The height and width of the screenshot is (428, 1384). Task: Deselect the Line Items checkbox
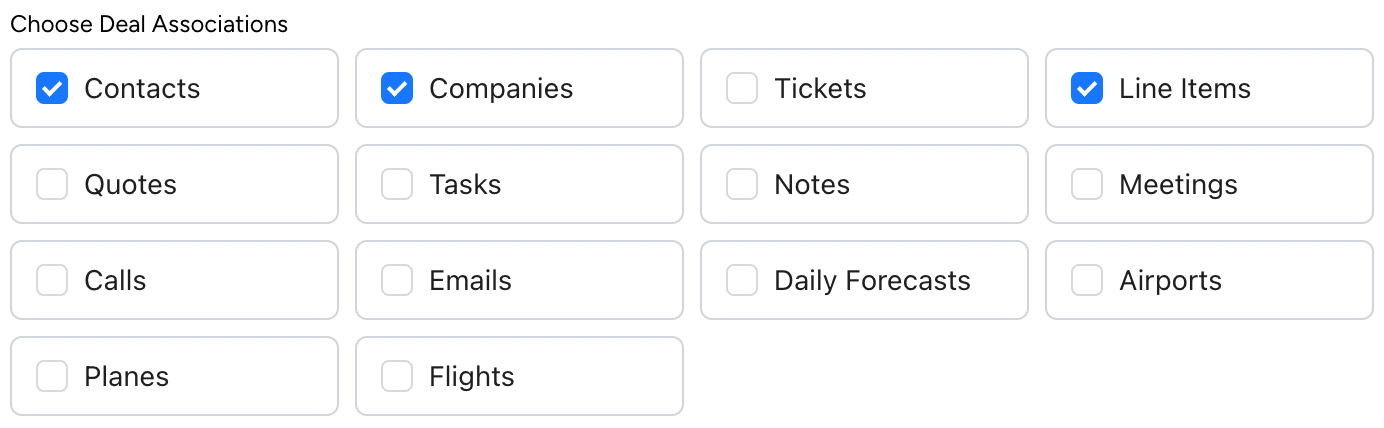pos(1087,88)
